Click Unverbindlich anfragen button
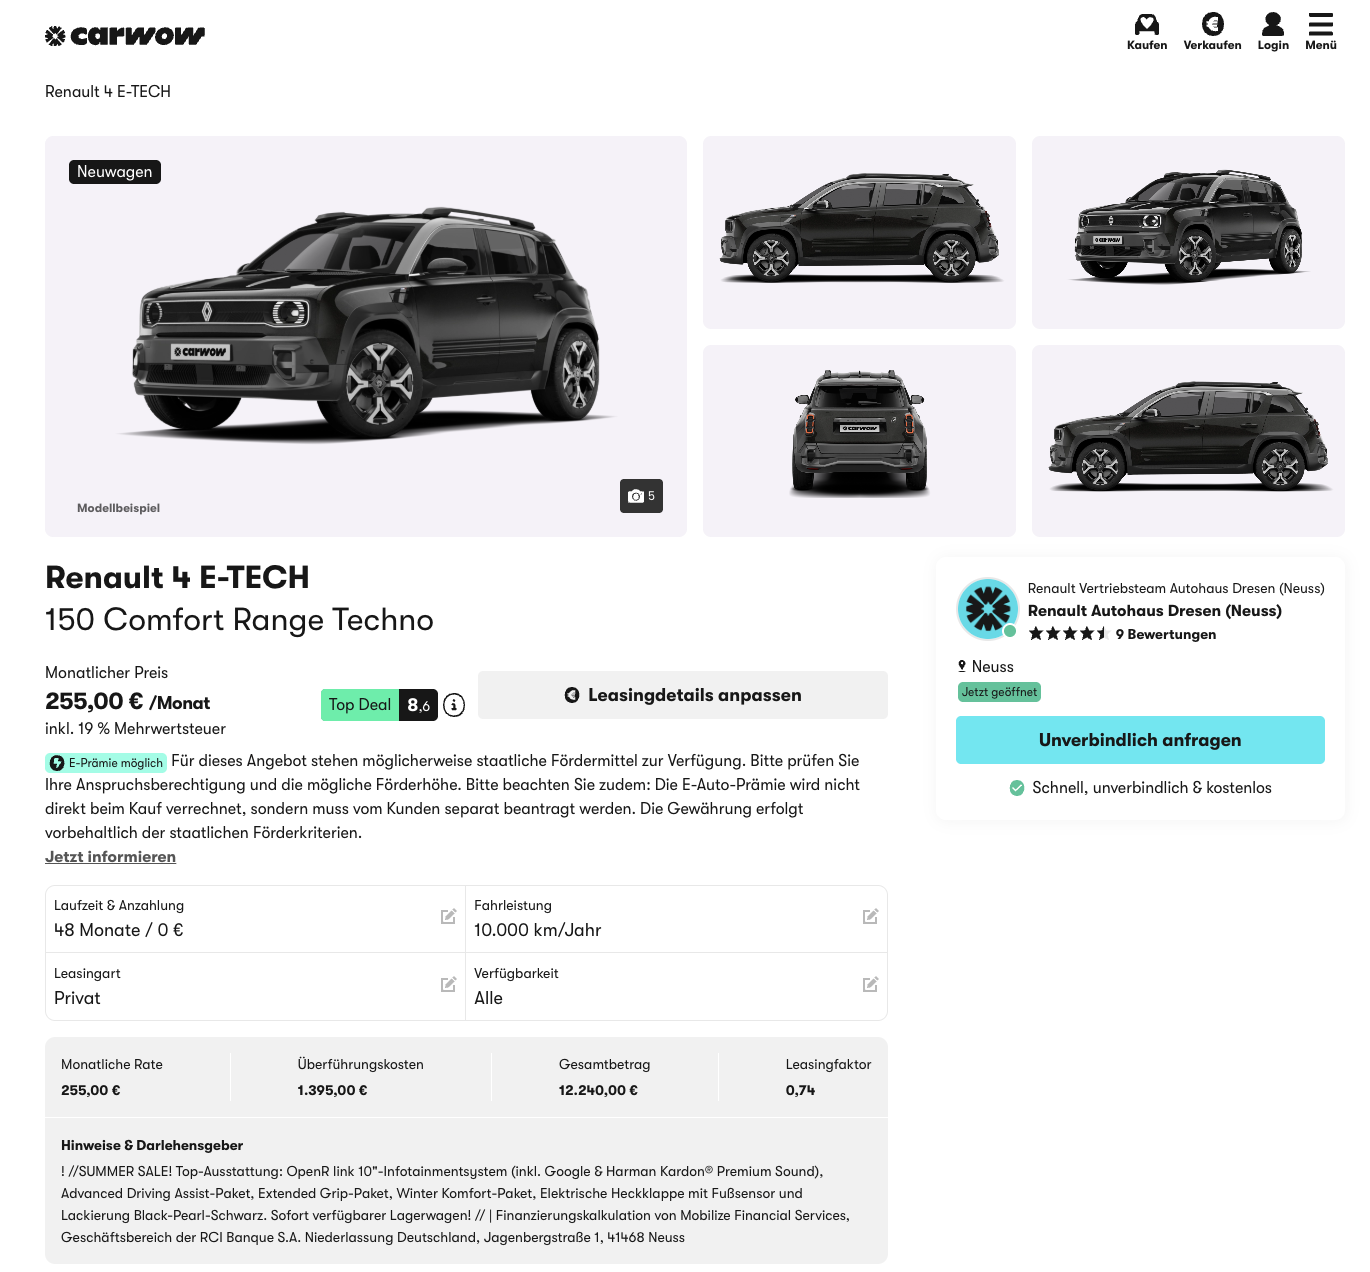Image resolution: width=1370 pixels, height=1272 pixels. pos(1140,740)
